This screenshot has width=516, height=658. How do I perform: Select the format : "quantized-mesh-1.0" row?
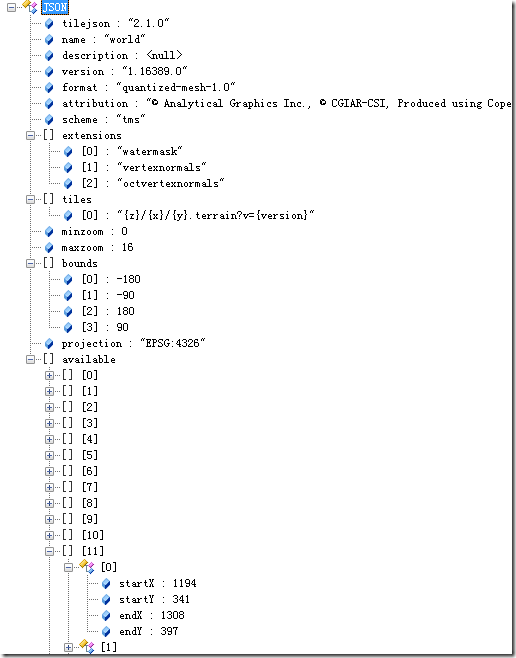click(x=149, y=87)
